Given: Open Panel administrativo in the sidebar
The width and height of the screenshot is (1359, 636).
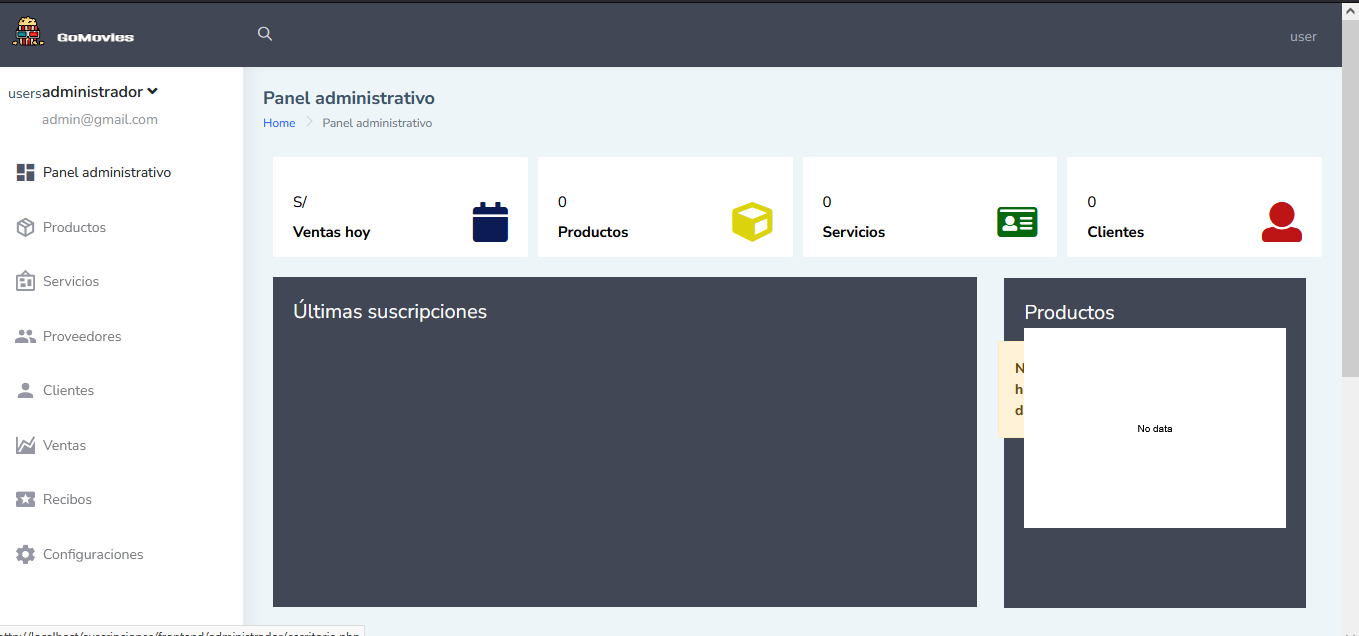Looking at the screenshot, I should (106, 173).
